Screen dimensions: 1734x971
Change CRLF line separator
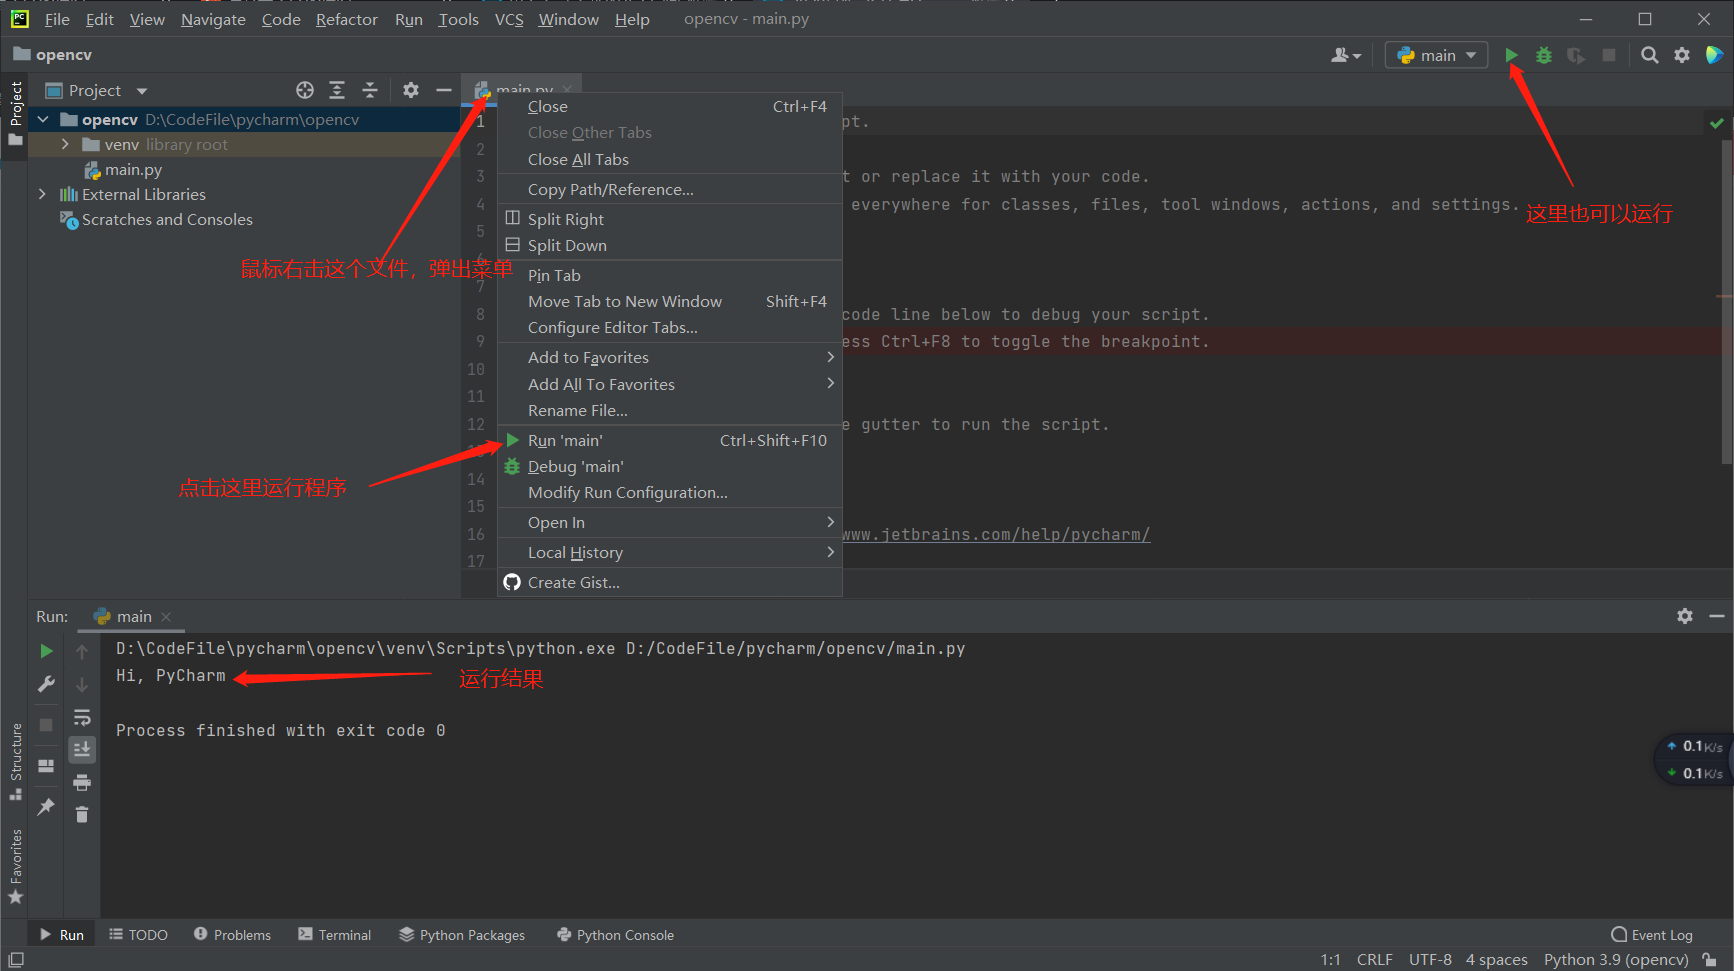pyautogui.click(x=1374, y=960)
